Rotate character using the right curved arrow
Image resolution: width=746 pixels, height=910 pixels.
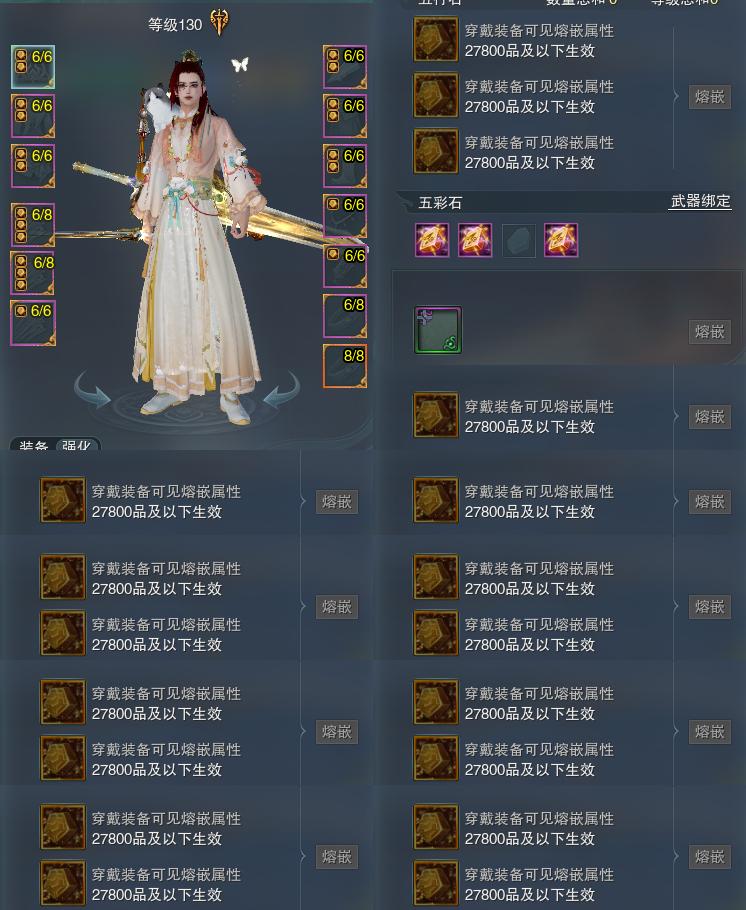281,390
